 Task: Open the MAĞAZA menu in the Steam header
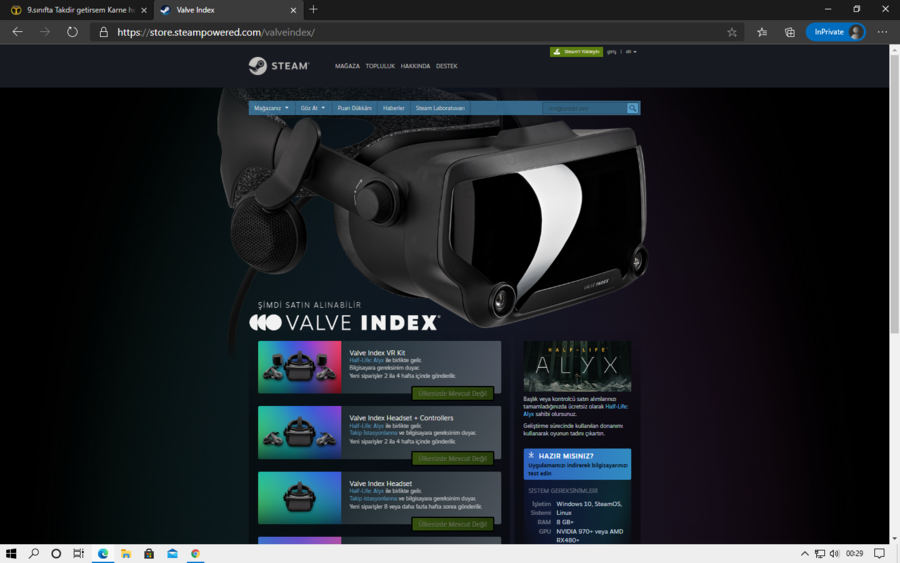[x=347, y=66]
